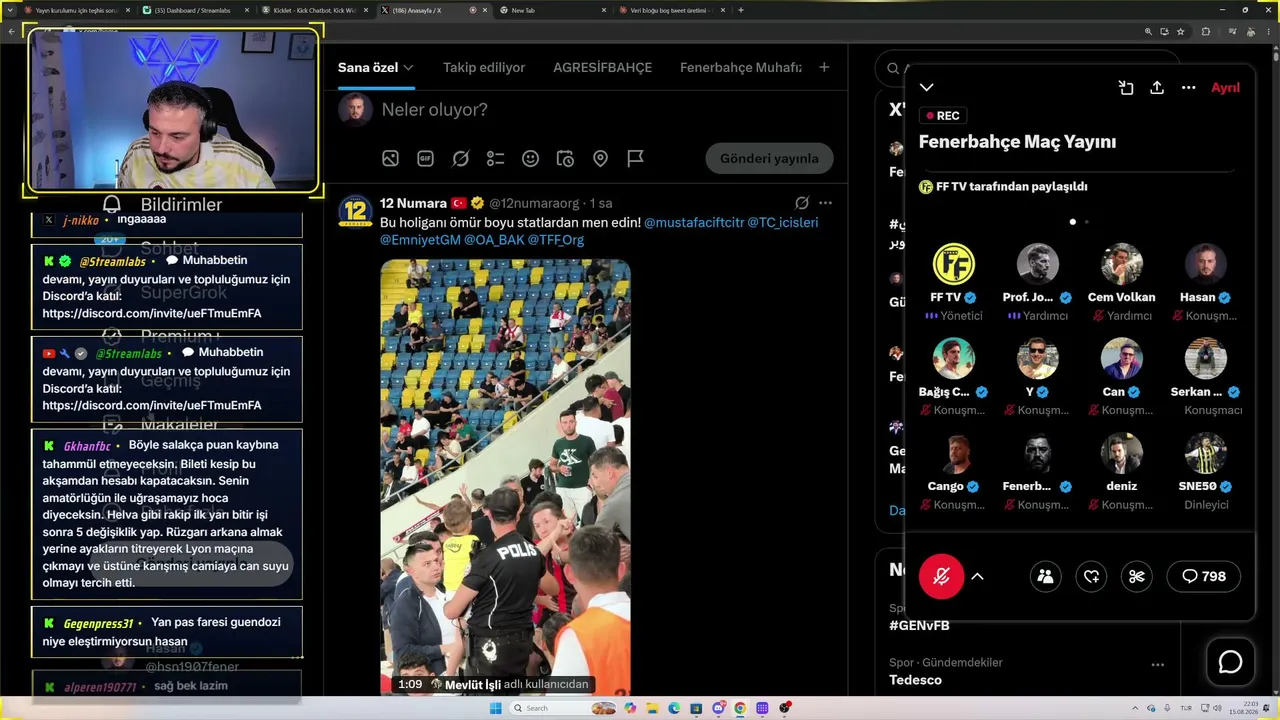Open the Grok enhance icon in composer
The image size is (1280, 720).
pos(460,158)
